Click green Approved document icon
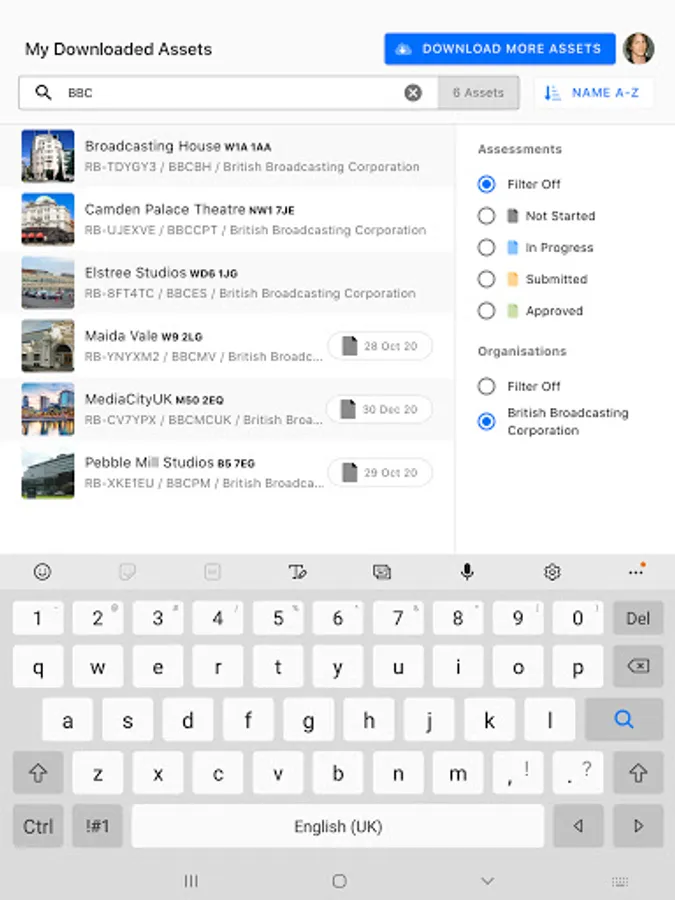 pos(513,311)
